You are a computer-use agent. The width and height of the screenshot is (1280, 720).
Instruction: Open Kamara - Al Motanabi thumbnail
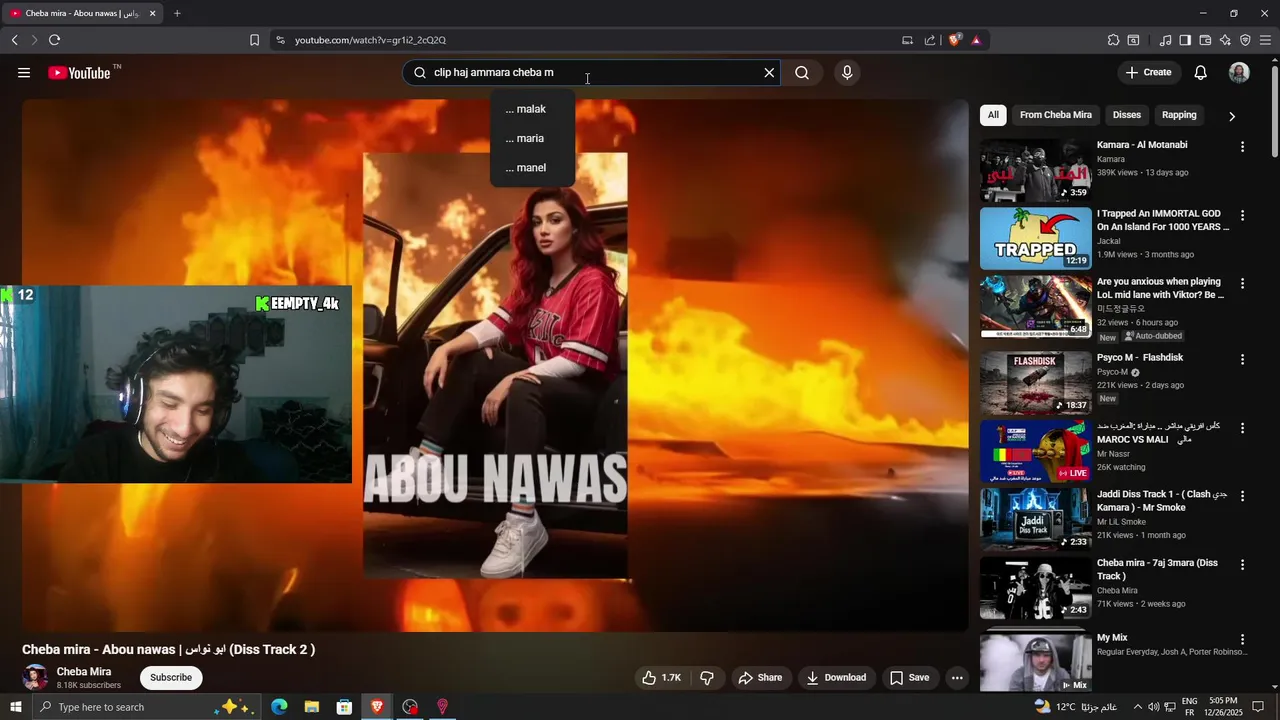pyautogui.click(x=1036, y=170)
